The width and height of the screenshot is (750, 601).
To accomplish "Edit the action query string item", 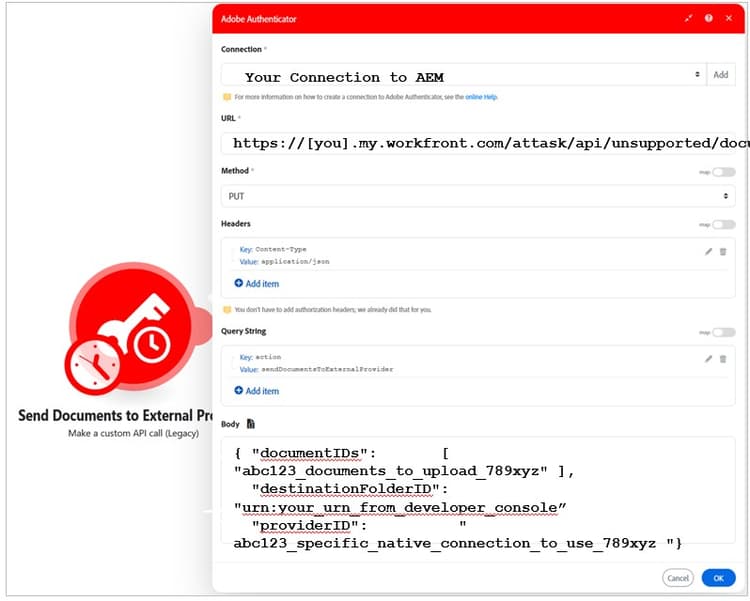I will [x=708, y=359].
